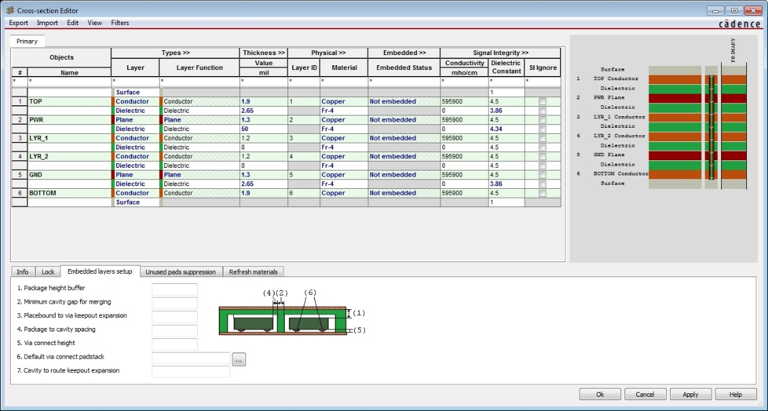Click the dielectric constant 4.34 cell

506,129
